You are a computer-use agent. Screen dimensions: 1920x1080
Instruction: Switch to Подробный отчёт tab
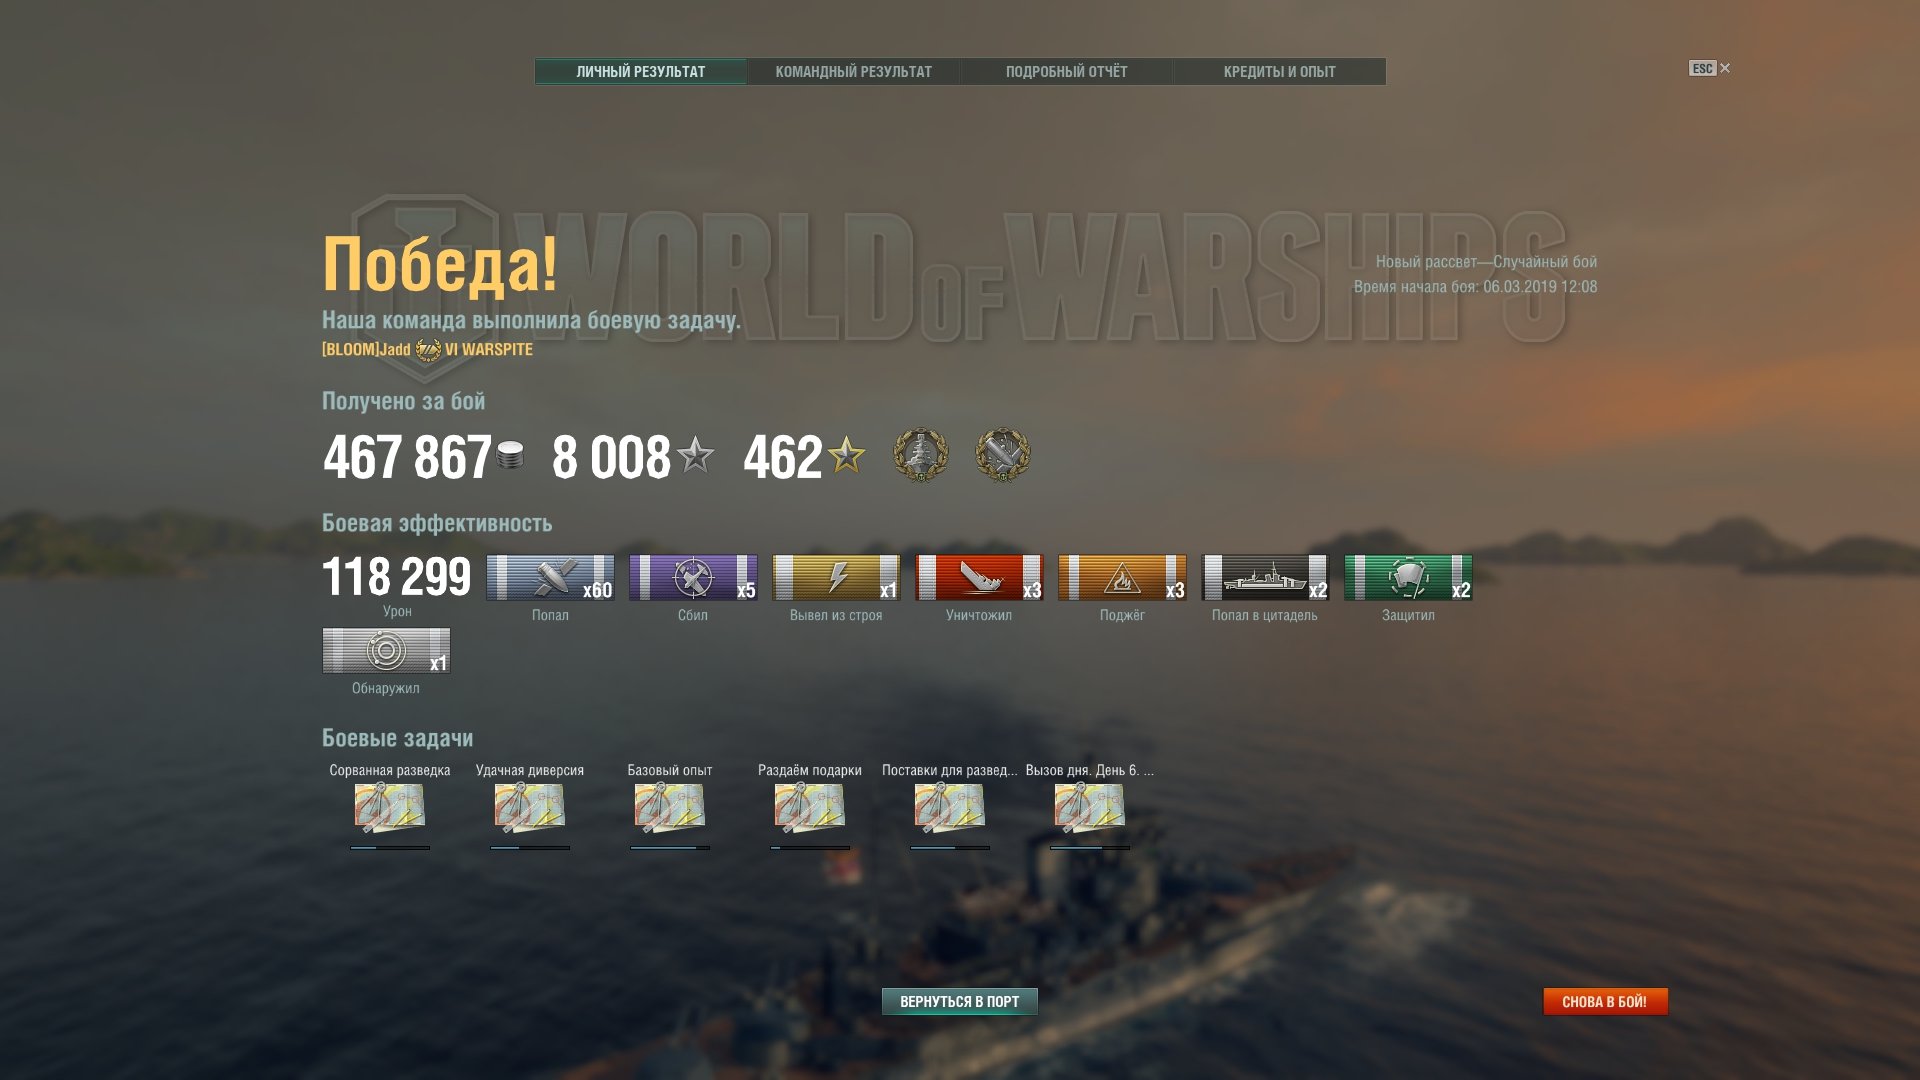pos(1066,72)
